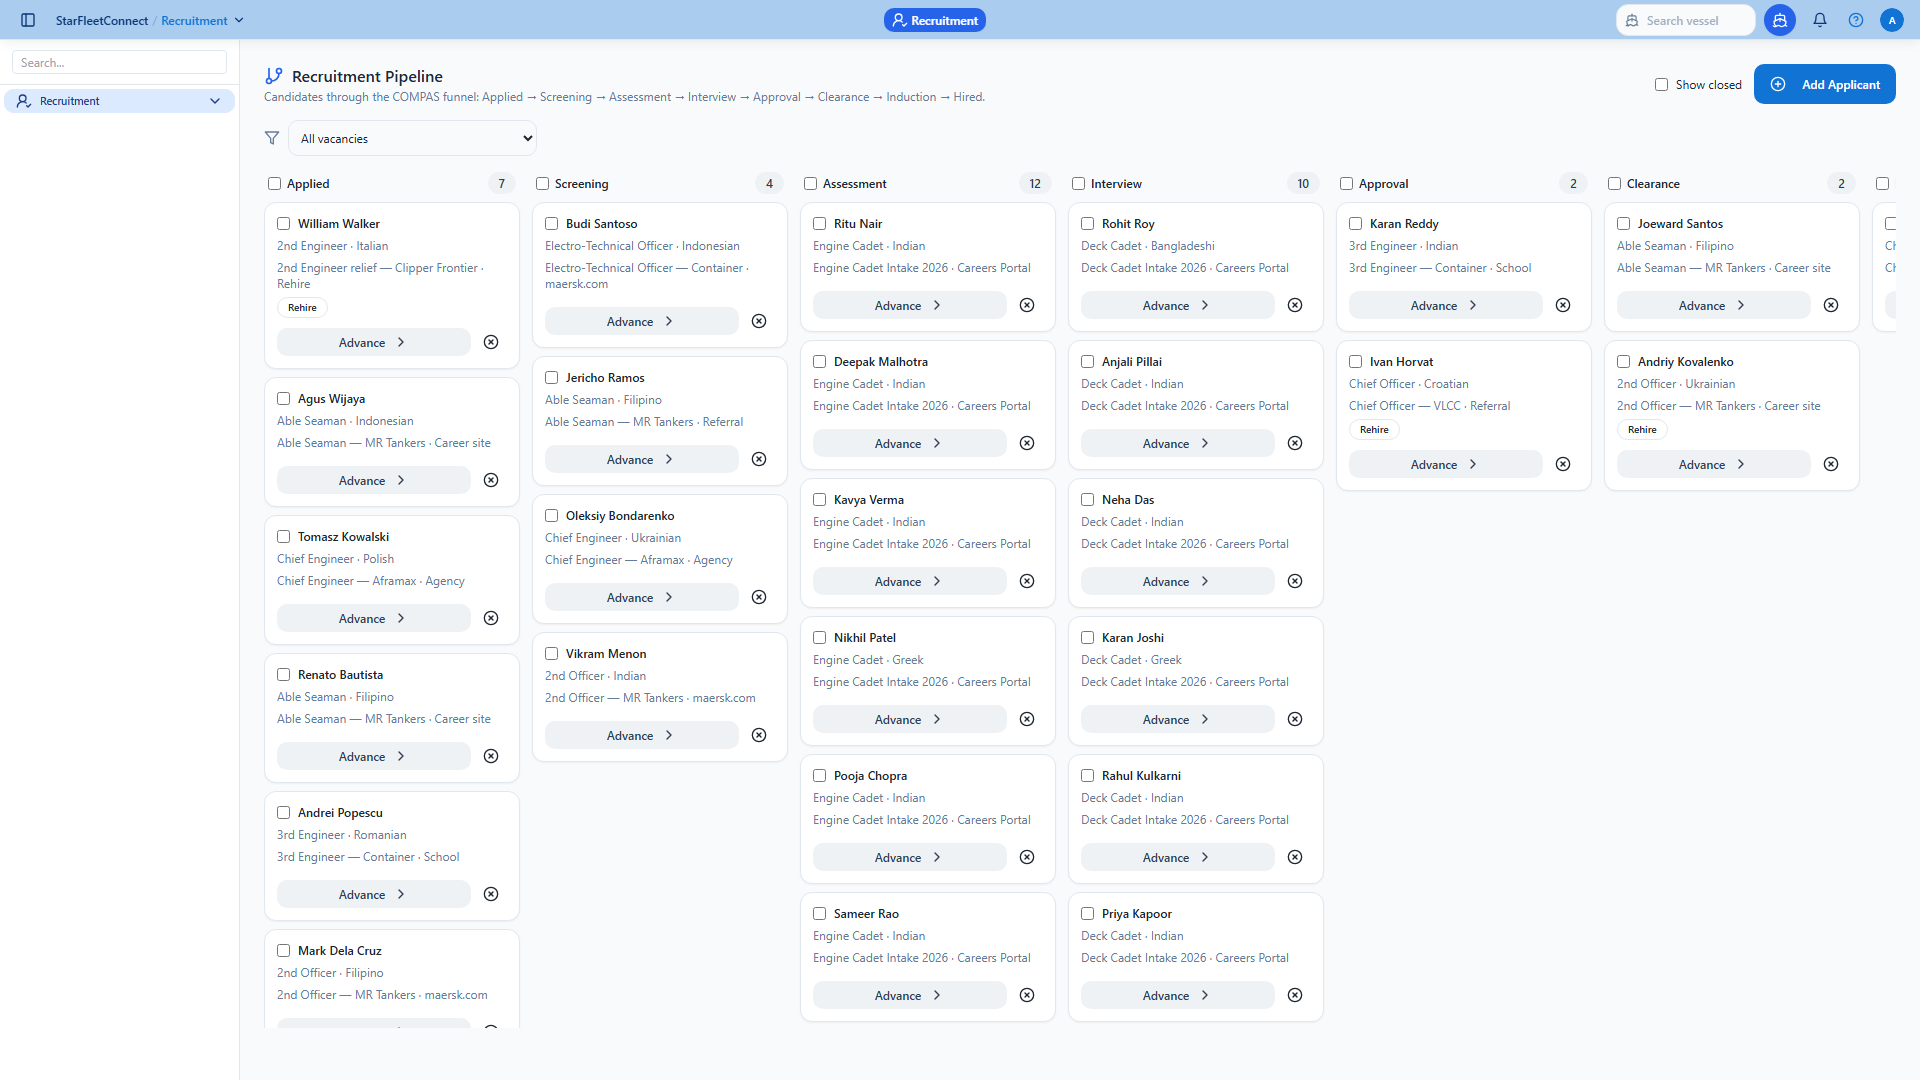The width and height of the screenshot is (1920, 1080).
Task: Open the All vacancies dropdown
Action: [x=412, y=138]
